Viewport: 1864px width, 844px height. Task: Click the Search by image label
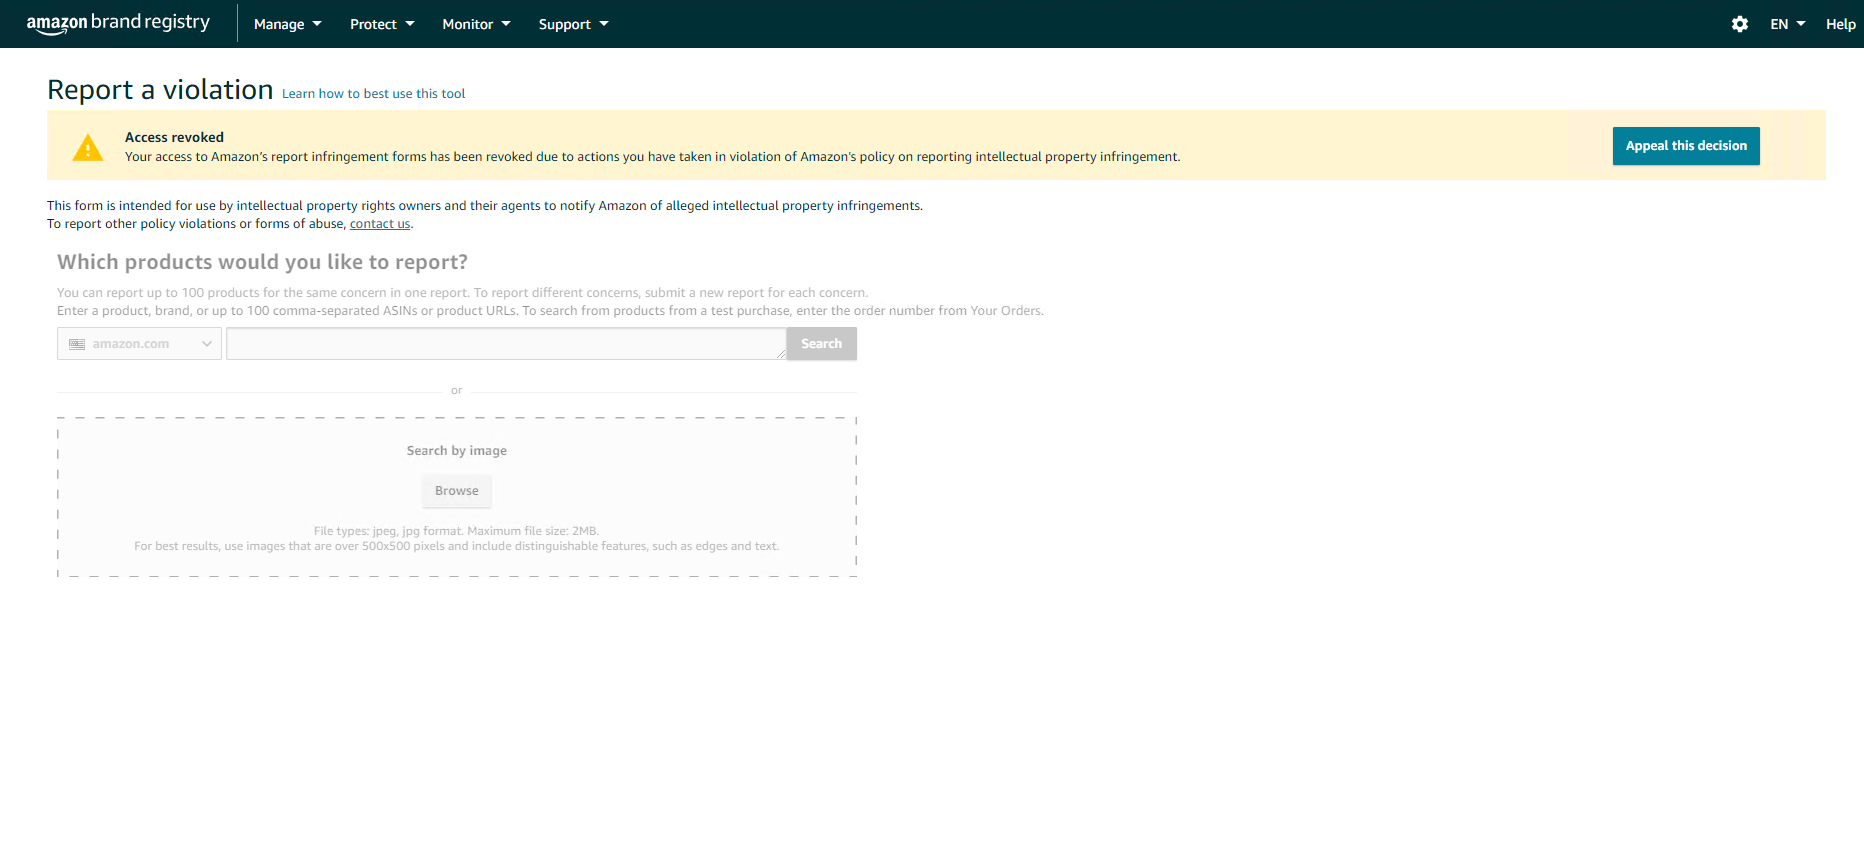[457, 451]
